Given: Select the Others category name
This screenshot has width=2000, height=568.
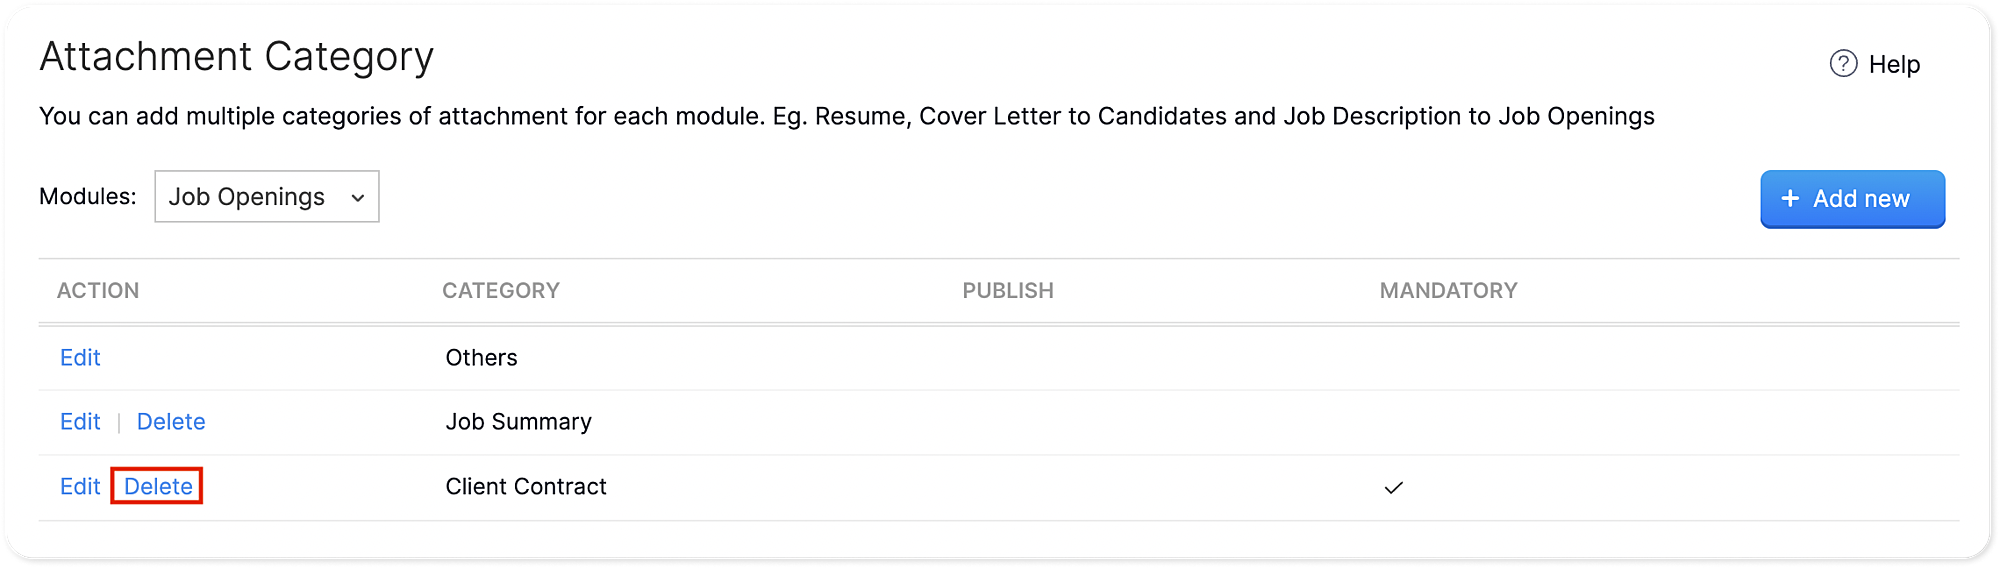Looking at the screenshot, I should point(481,358).
